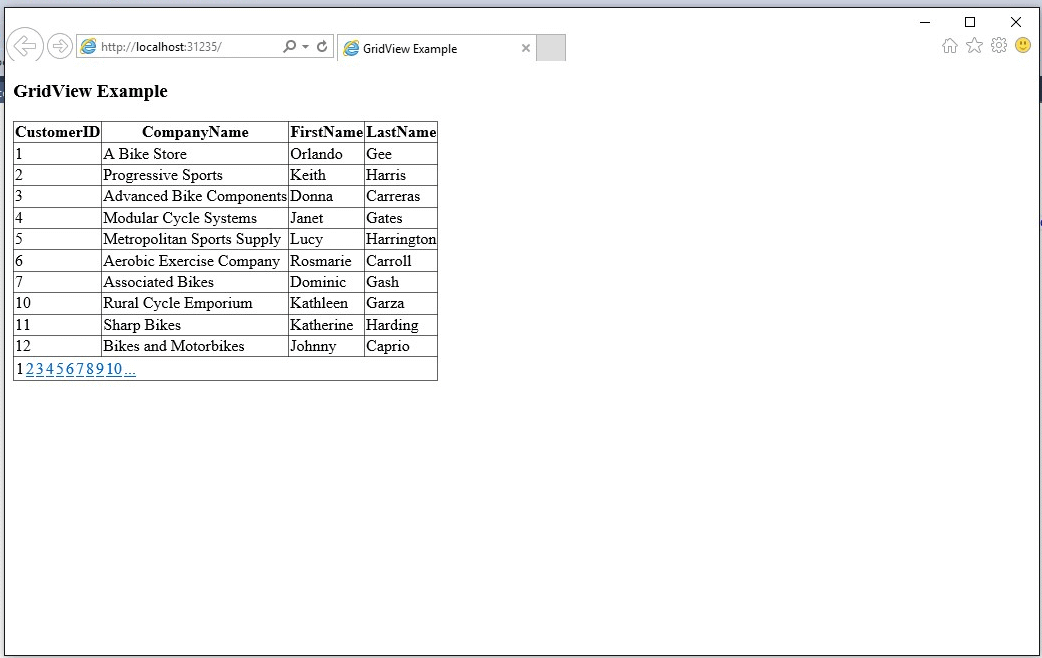Go to pager page 3
Image resolution: width=1042 pixels, height=658 pixels.
[x=40, y=369]
